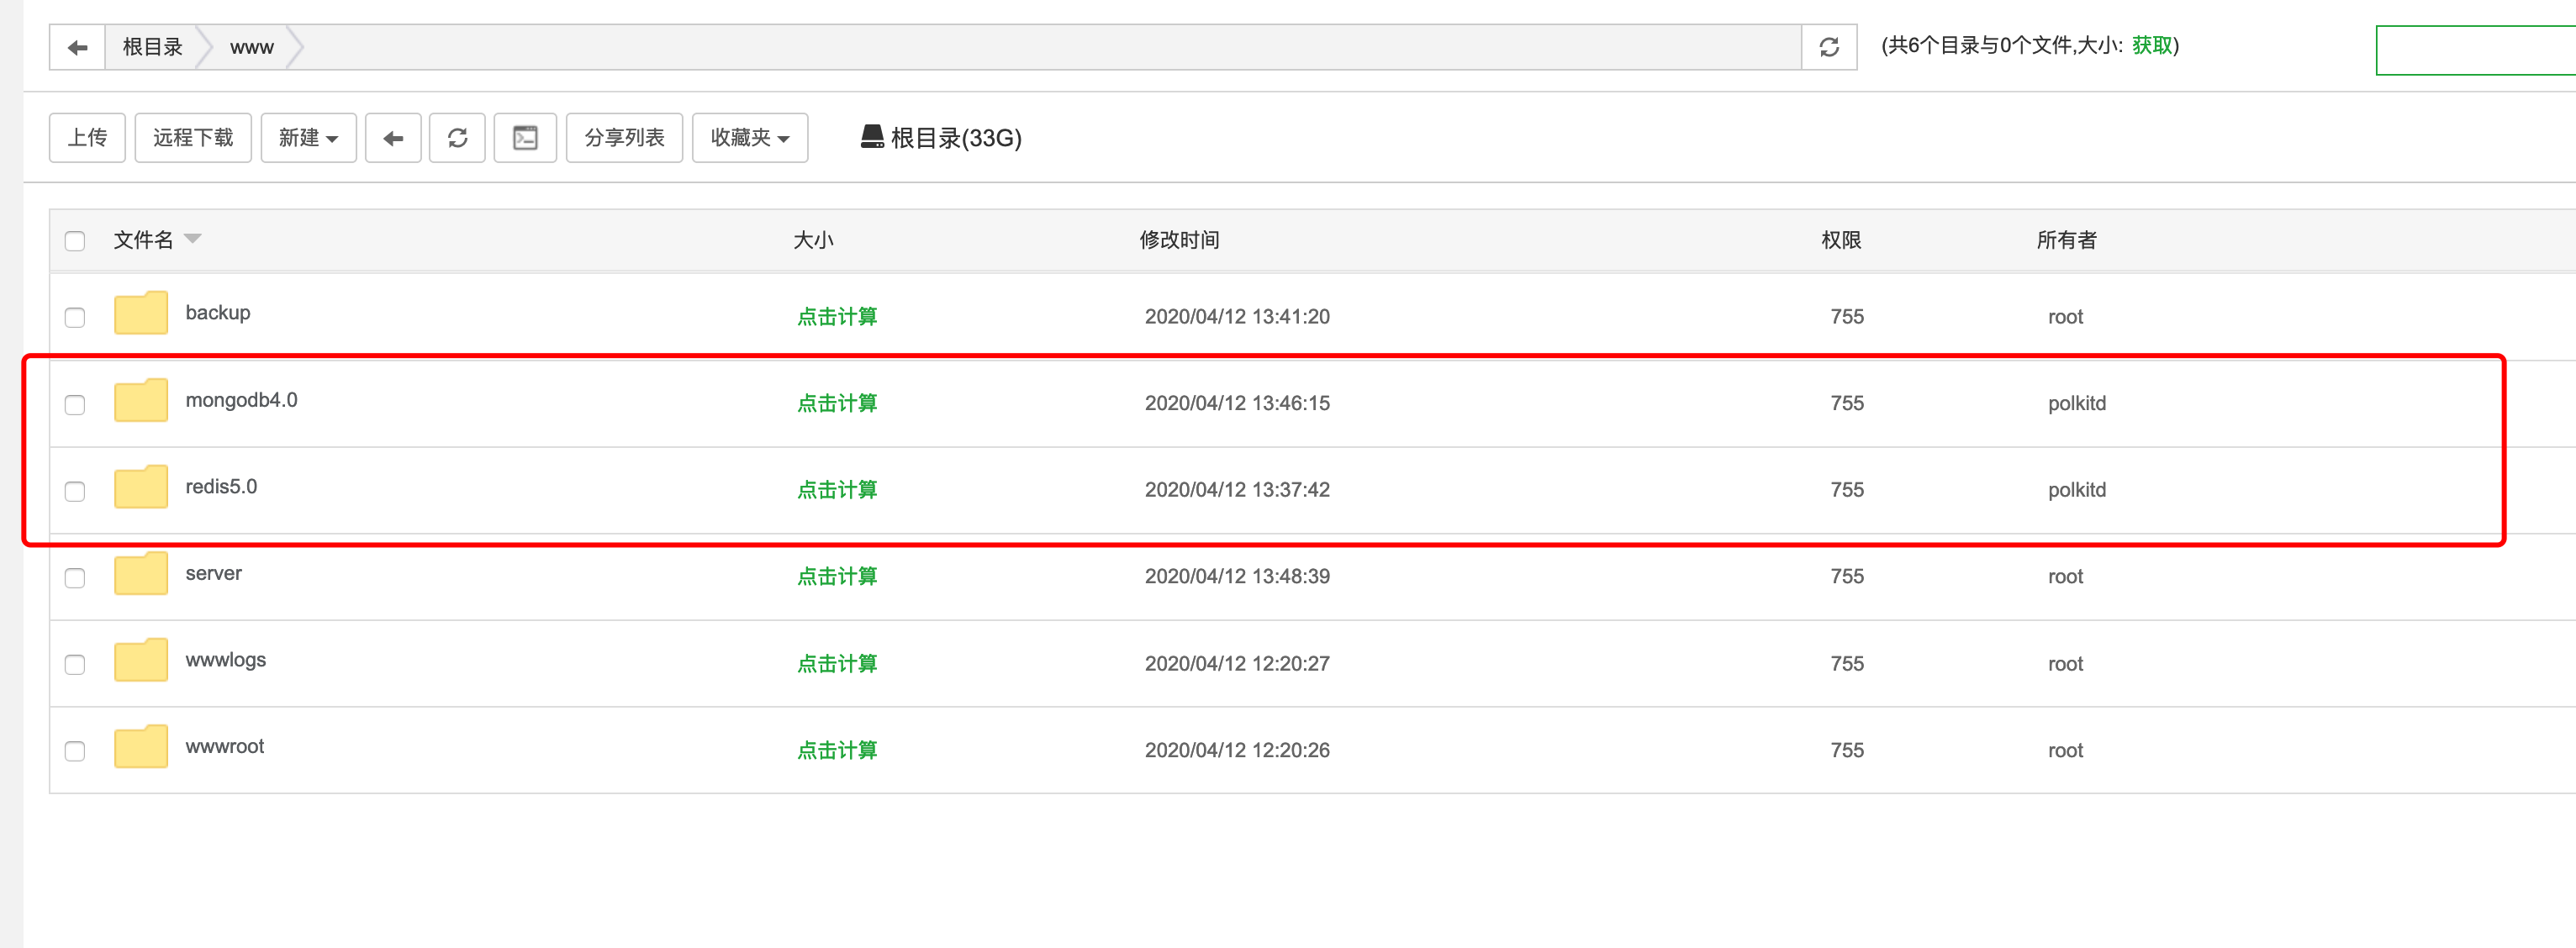This screenshot has height=948, width=2576.
Task: Check the wwwlogs row checkbox
Action: click(75, 665)
